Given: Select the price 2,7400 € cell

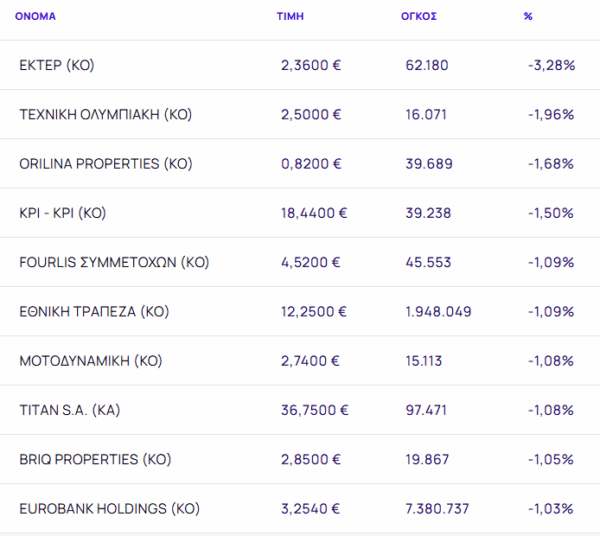Looking at the screenshot, I should (x=310, y=361).
